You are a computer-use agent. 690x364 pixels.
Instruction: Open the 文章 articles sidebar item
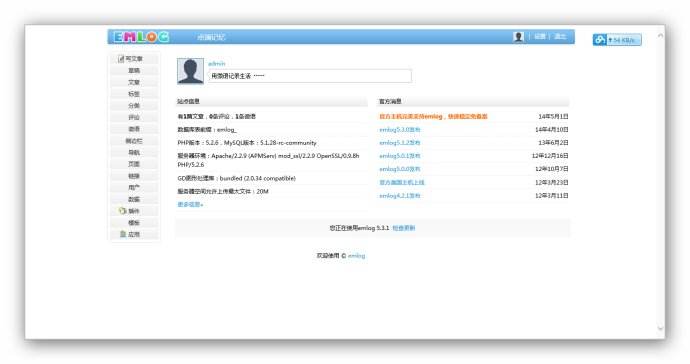(x=134, y=82)
